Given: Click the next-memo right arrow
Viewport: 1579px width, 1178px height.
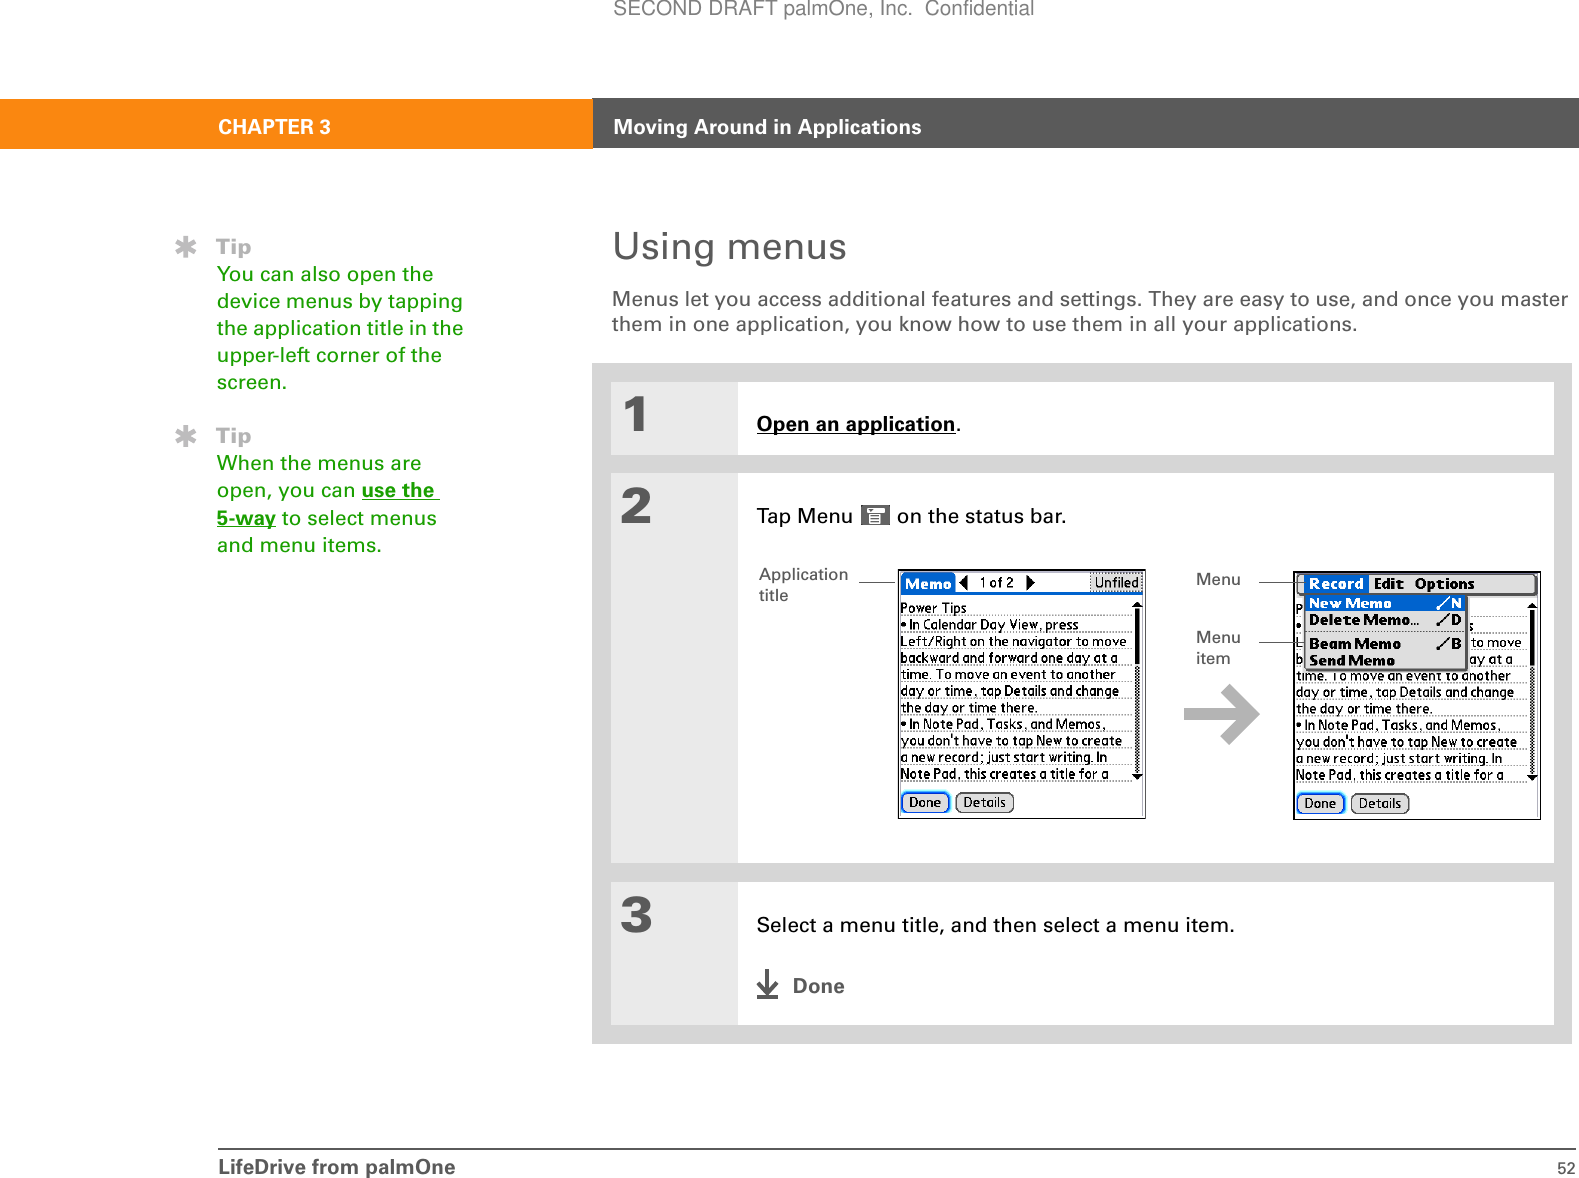Looking at the screenshot, I should point(1030,583).
